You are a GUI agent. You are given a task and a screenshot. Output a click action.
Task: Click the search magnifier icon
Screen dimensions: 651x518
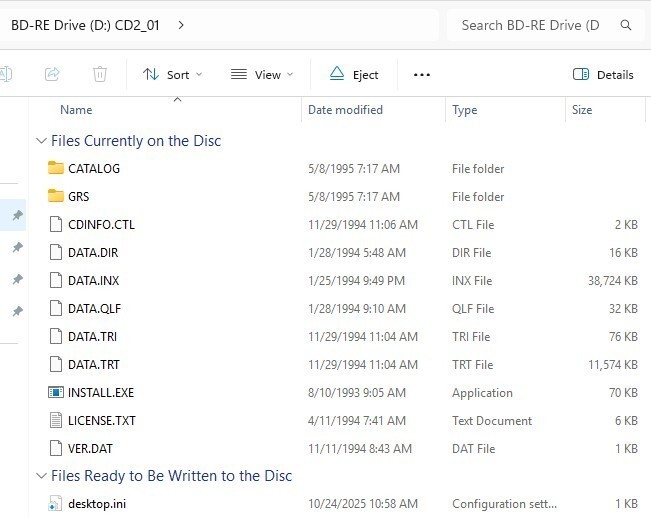tap(626, 25)
